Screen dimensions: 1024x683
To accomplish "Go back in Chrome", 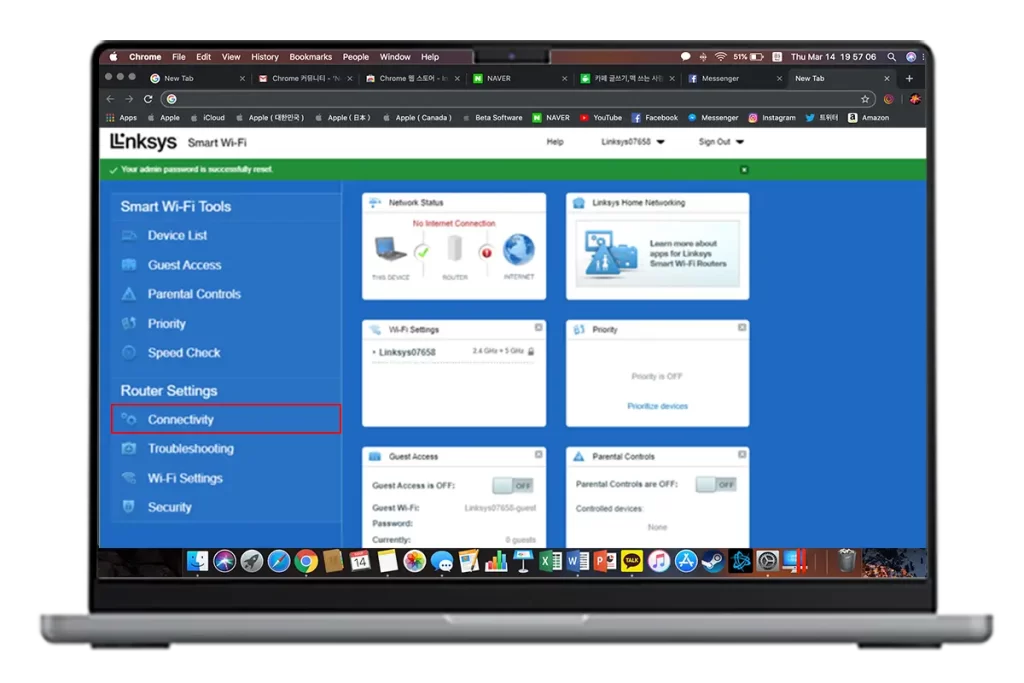I will (x=110, y=99).
